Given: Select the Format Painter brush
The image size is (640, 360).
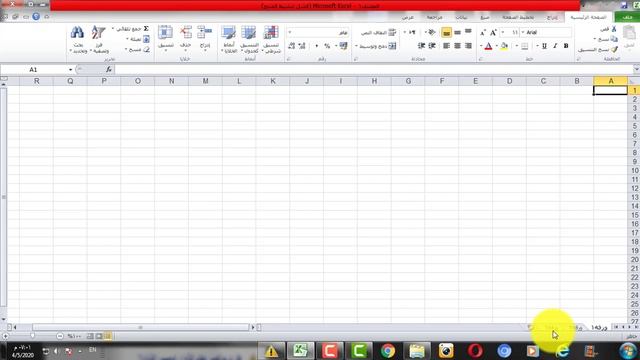Looking at the screenshot, I should coord(614,49).
